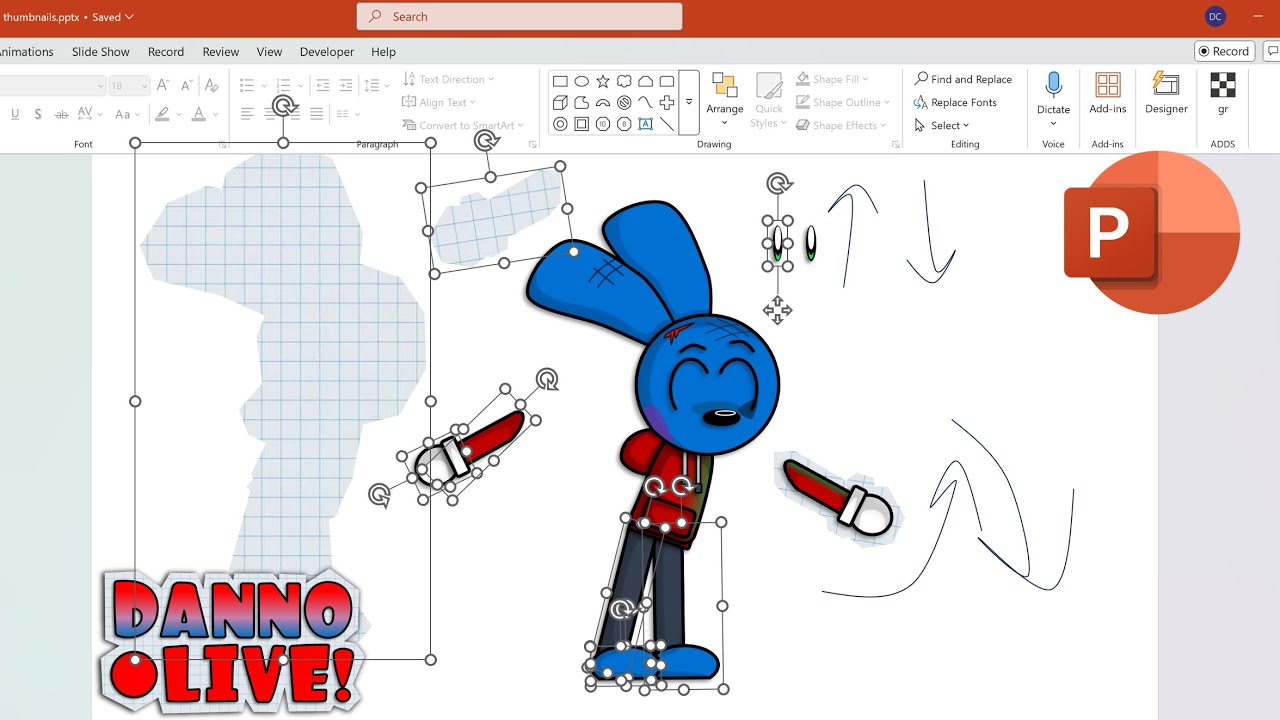Open the Record ribbon tab
Image resolution: width=1280 pixels, height=720 pixels.
[x=166, y=52]
